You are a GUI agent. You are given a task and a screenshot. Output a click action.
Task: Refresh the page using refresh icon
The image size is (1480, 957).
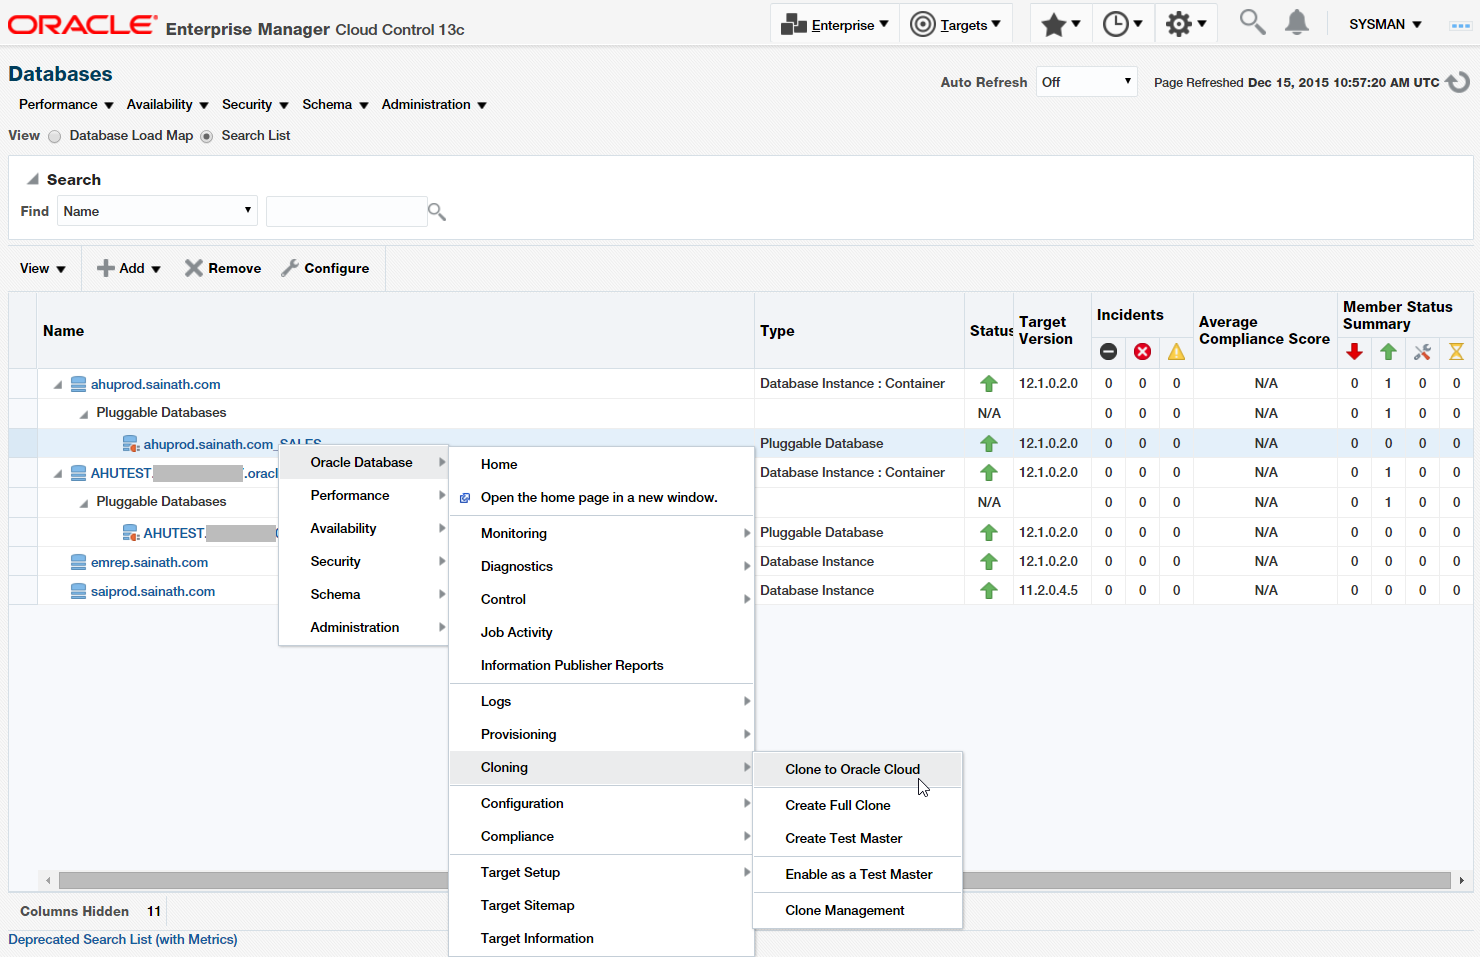coord(1458,82)
